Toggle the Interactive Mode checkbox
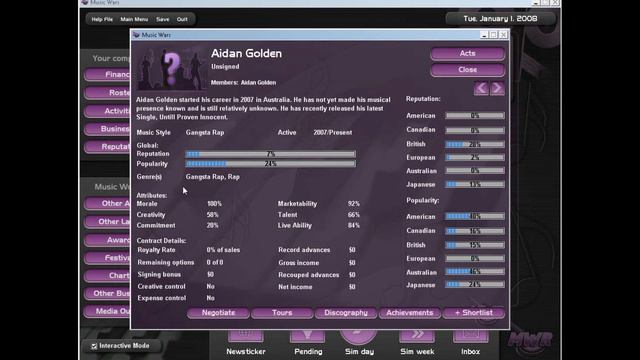640x360 pixels. [94, 346]
